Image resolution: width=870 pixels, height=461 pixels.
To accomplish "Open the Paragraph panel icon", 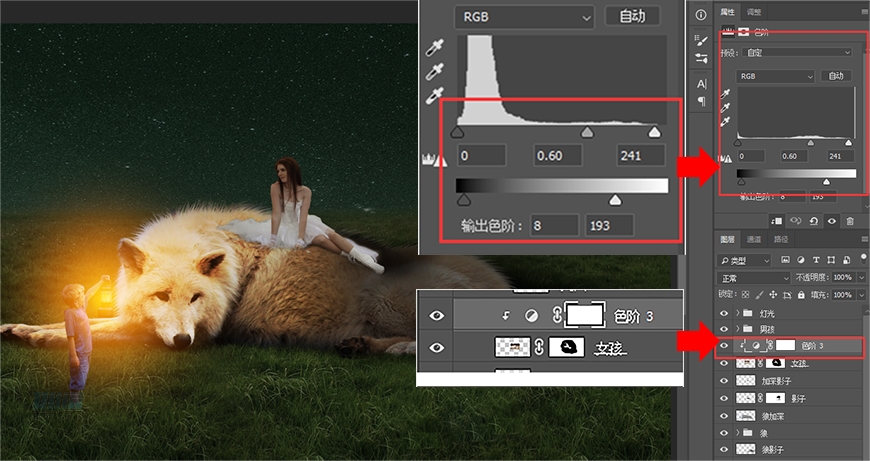I will coord(701,101).
